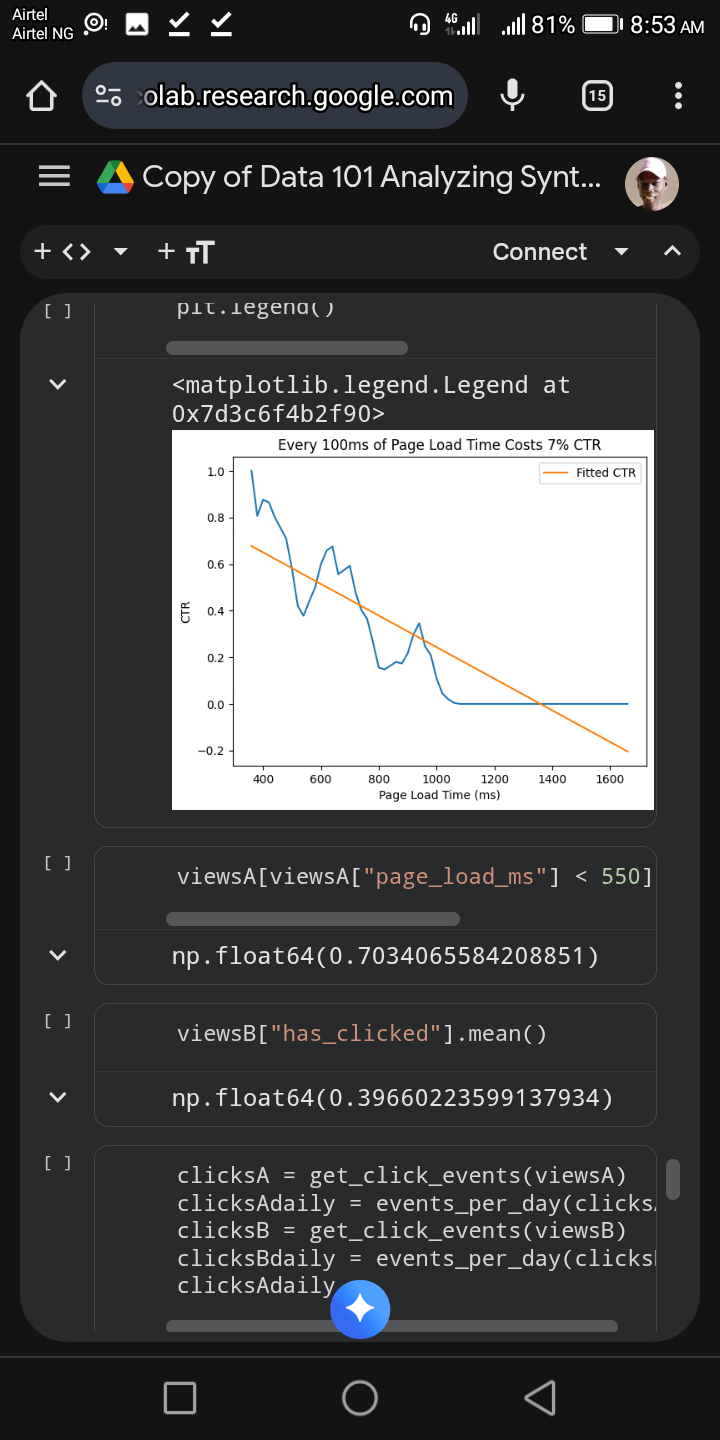Expand the code cell insert dropdown arrow
The width and height of the screenshot is (720, 1440).
[121, 252]
